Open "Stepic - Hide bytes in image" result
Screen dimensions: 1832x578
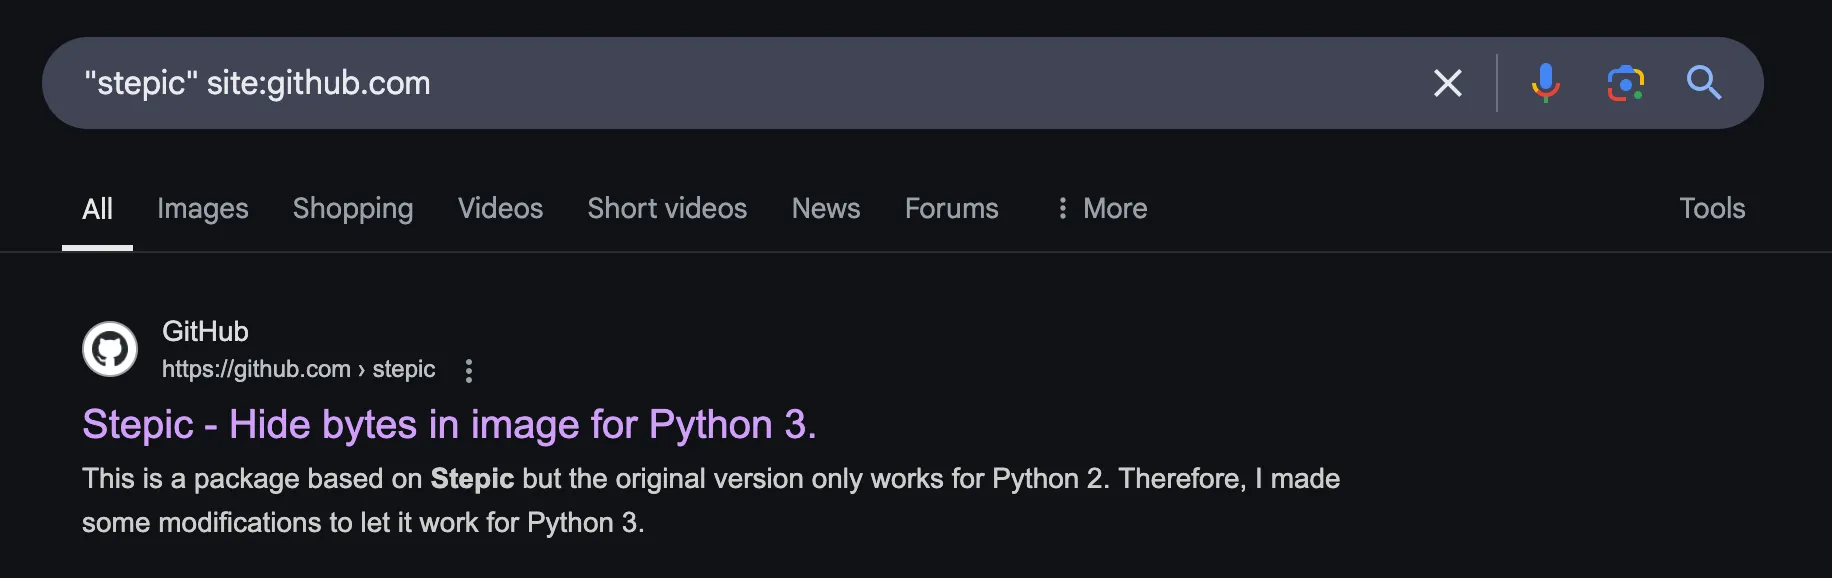tap(449, 425)
